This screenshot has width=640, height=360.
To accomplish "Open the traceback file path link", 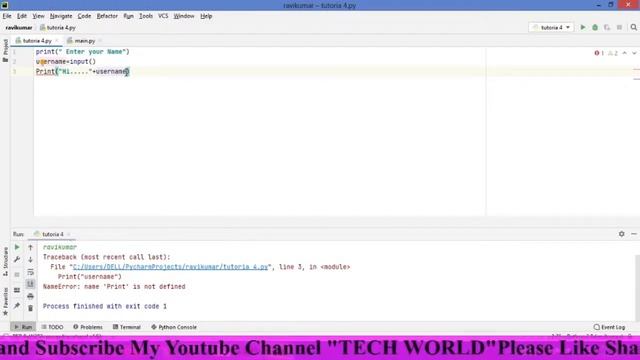I will [170, 267].
